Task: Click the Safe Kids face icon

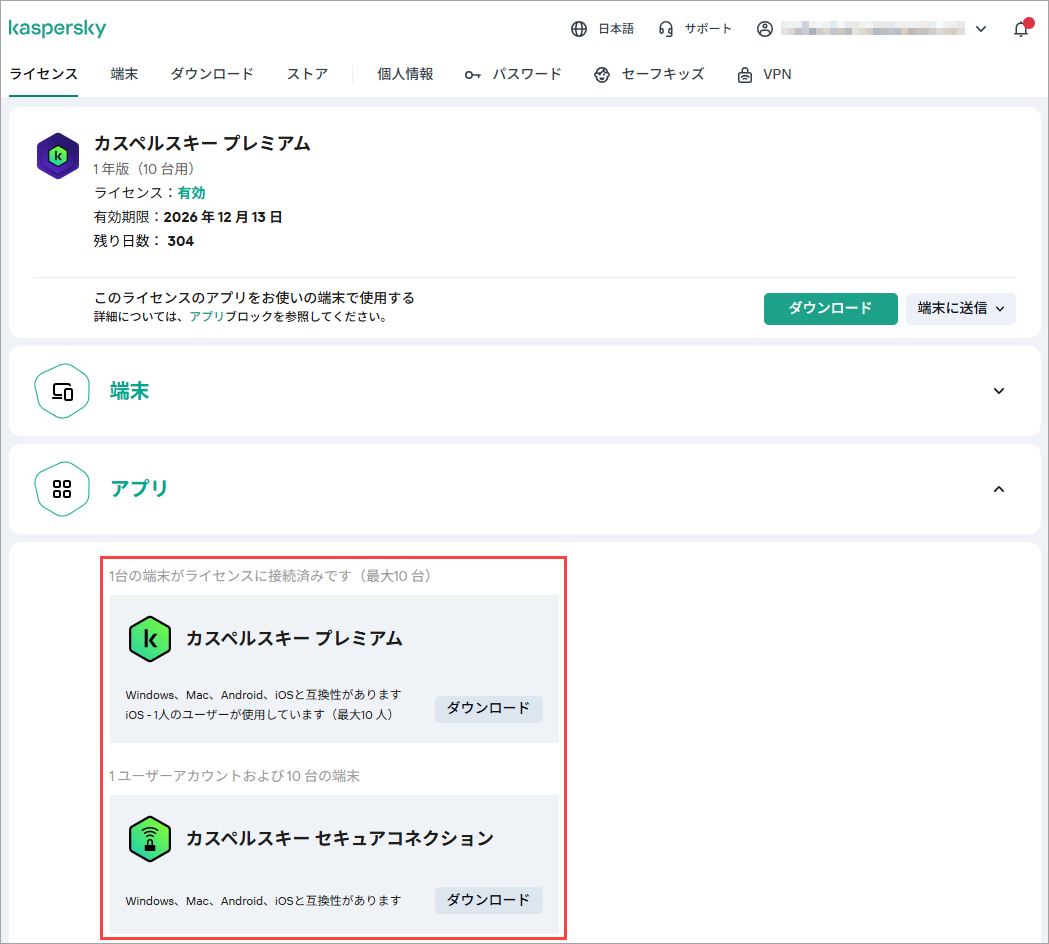Action: click(602, 75)
